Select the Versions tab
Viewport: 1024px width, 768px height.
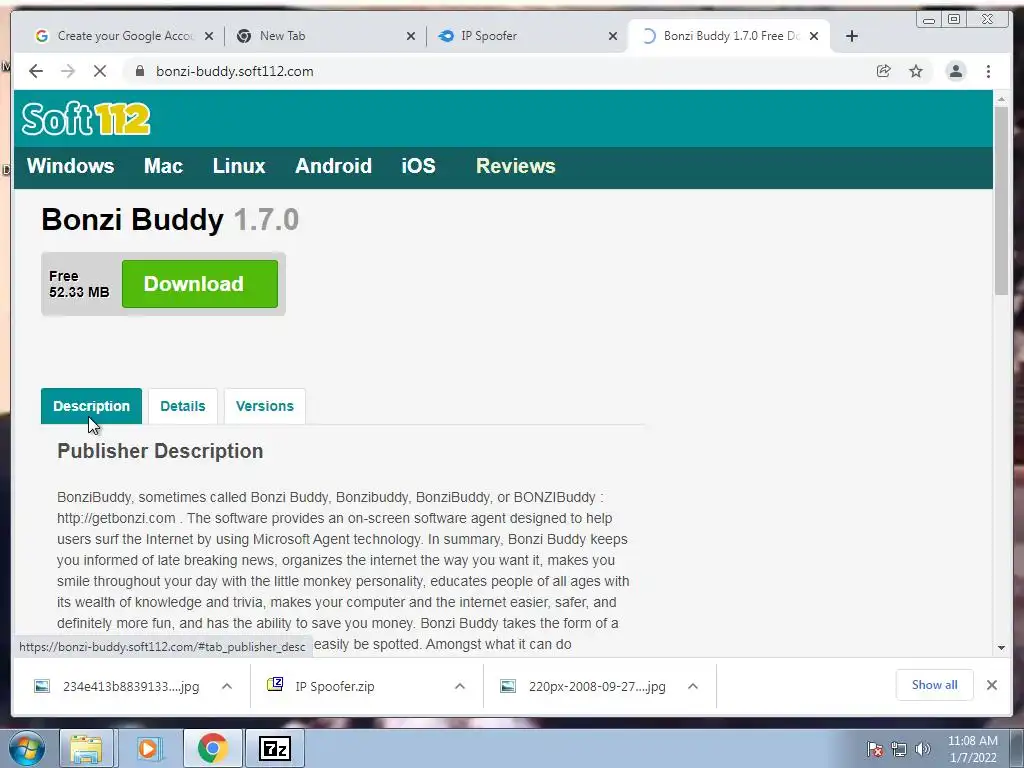coord(264,406)
